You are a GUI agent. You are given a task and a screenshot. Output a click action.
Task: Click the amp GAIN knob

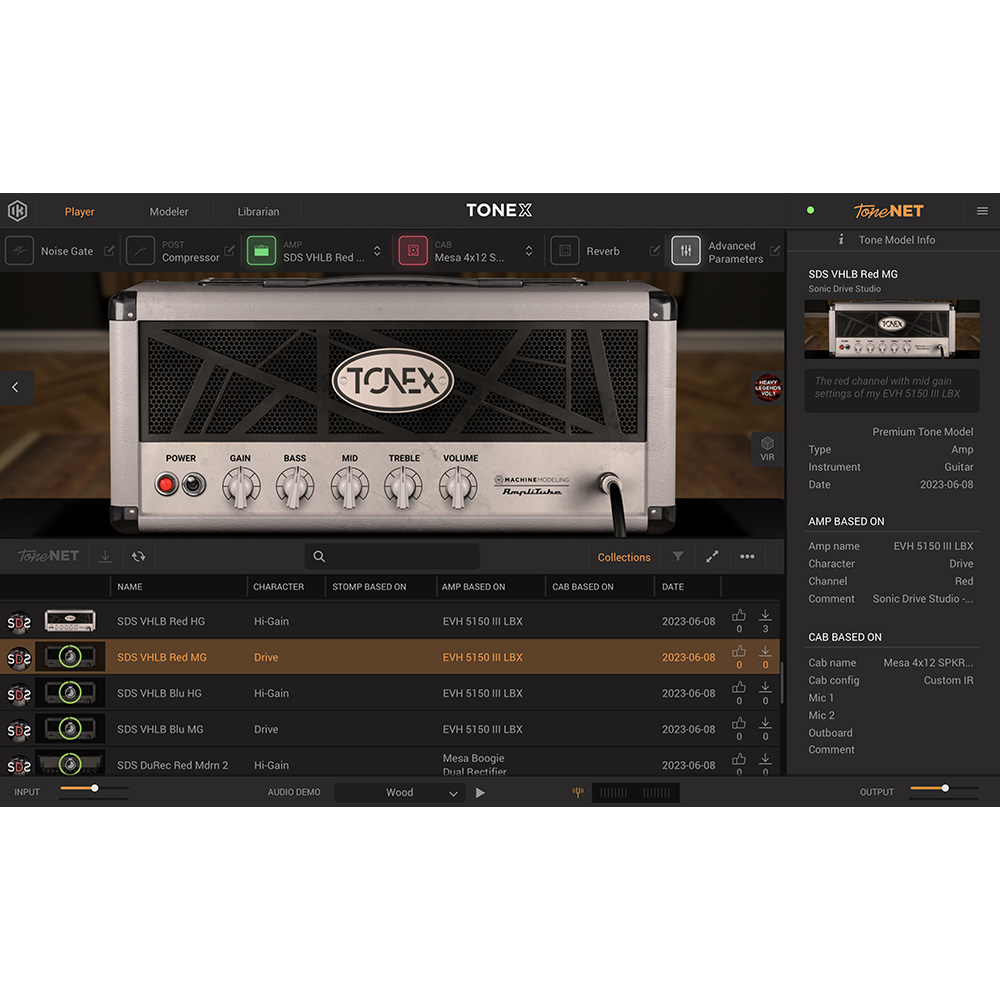click(240, 486)
